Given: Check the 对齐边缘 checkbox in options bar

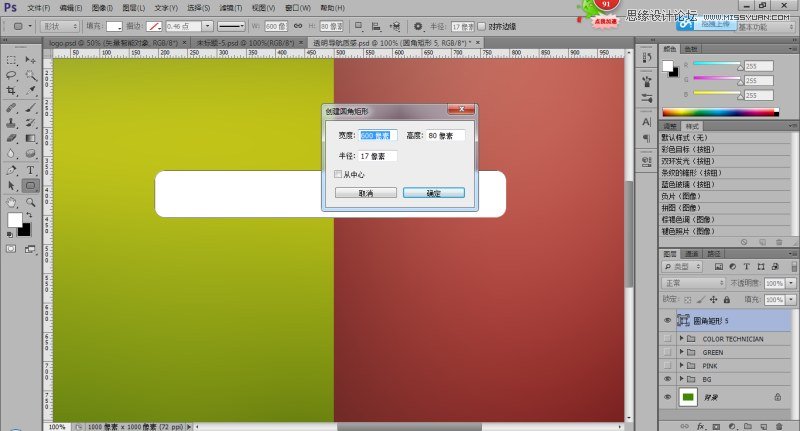Looking at the screenshot, I should [x=481, y=26].
